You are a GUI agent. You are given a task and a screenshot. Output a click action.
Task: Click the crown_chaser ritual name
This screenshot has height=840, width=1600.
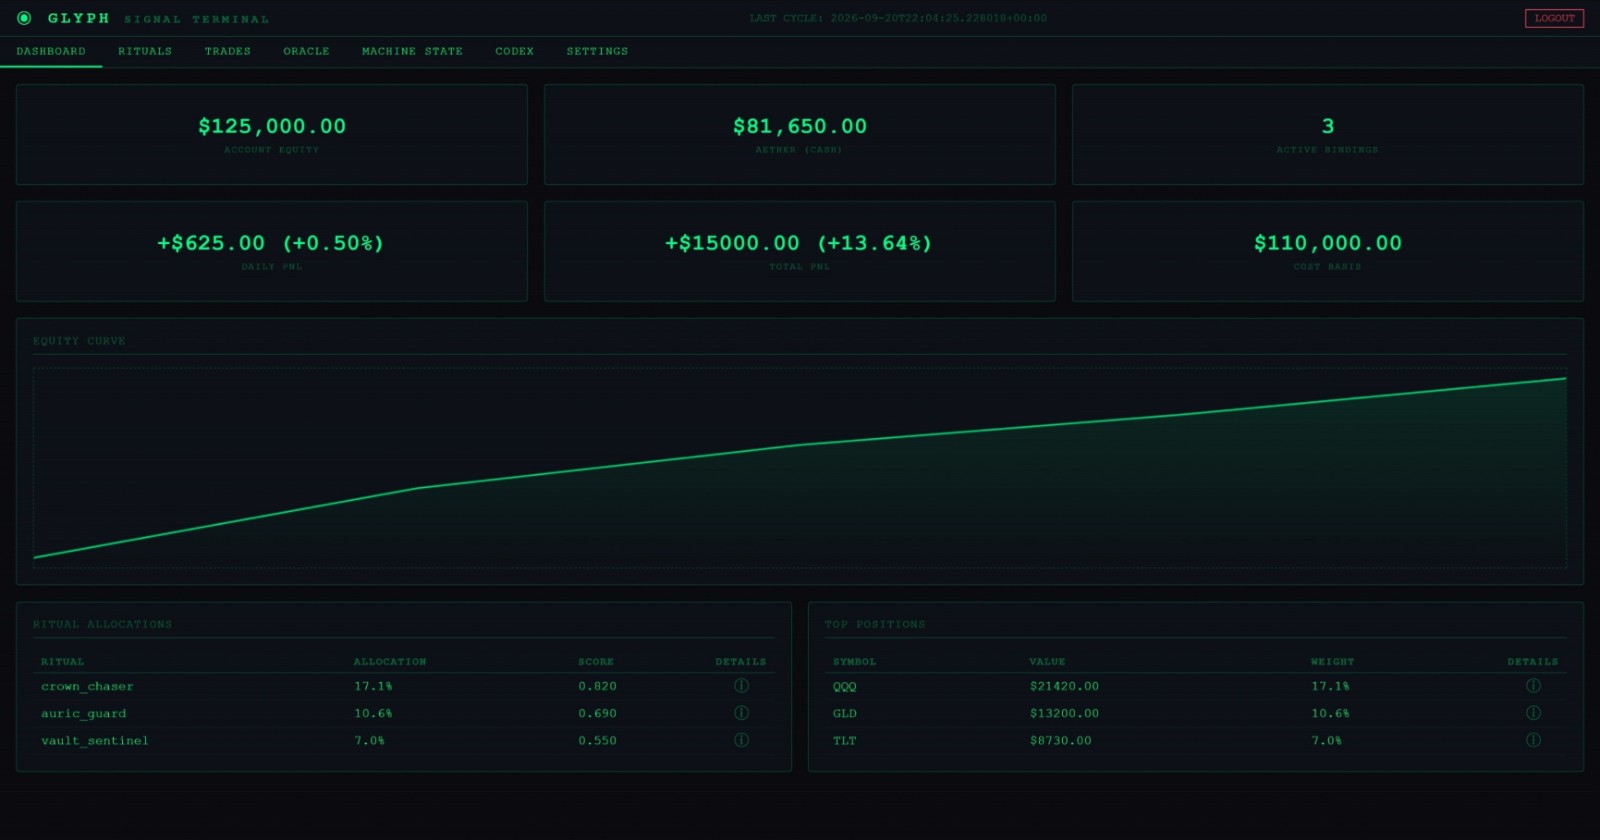87,686
